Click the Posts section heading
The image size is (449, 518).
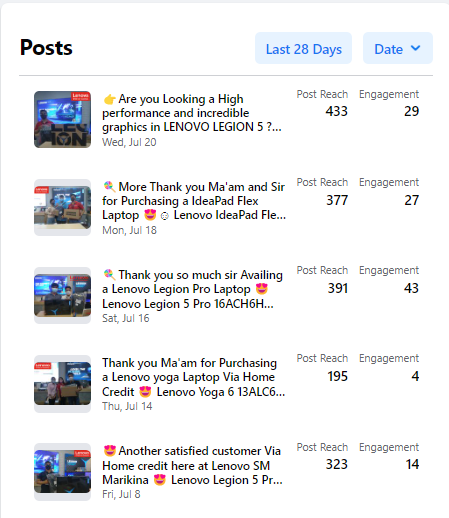[46, 48]
